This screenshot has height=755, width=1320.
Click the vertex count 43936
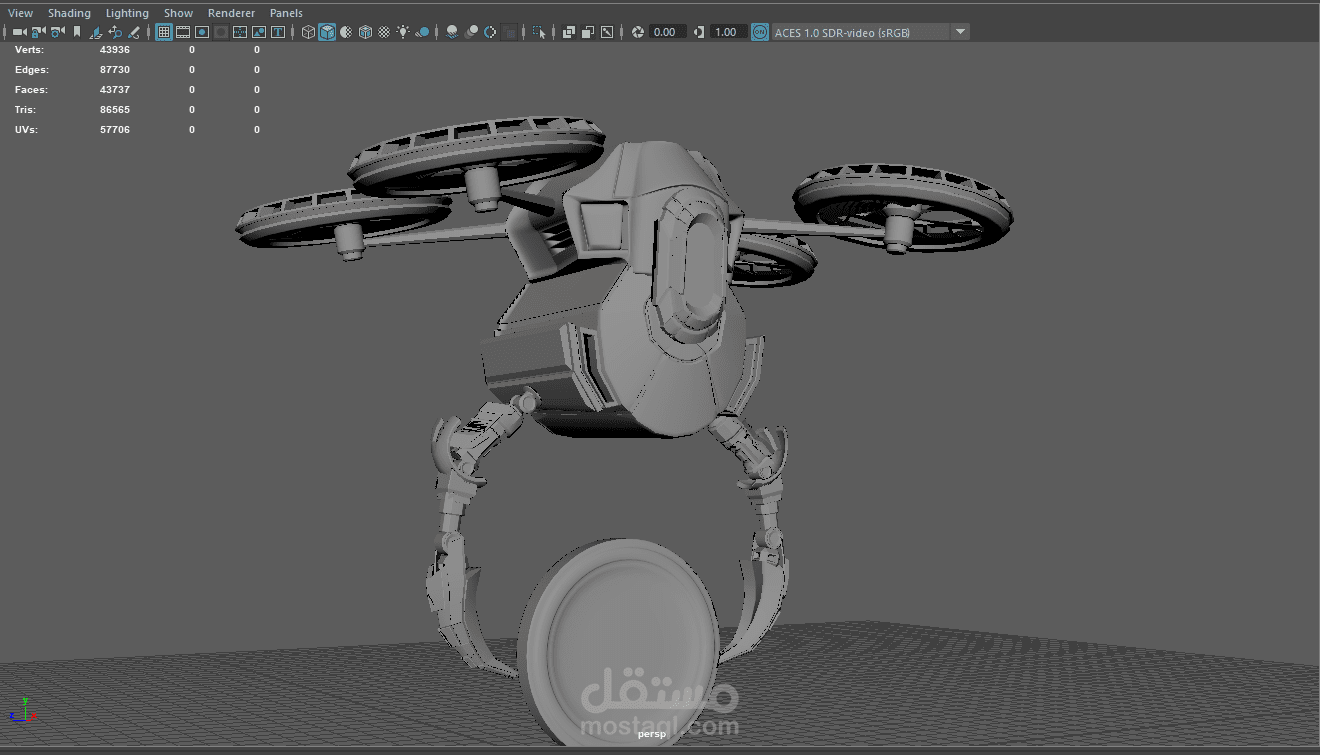pos(115,50)
